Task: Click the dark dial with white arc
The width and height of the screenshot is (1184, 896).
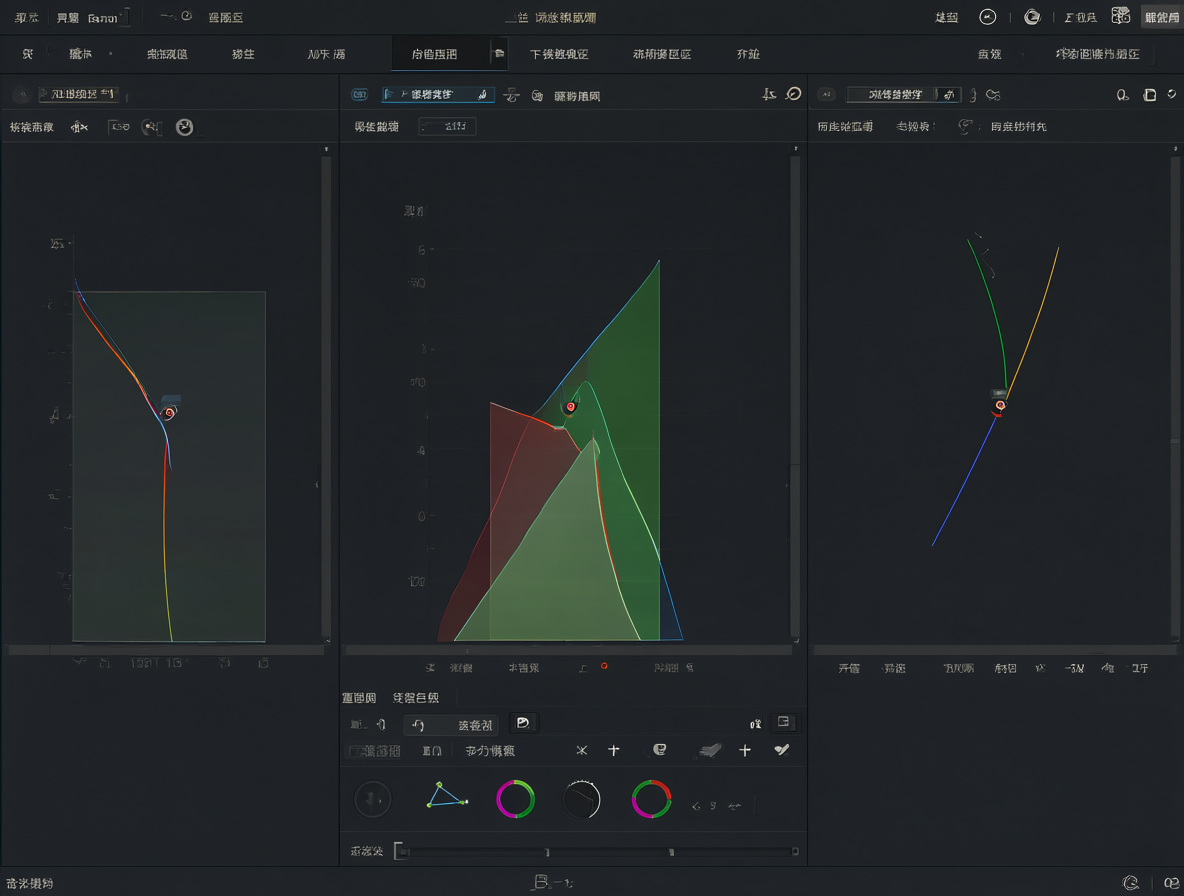Action: pos(581,799)
